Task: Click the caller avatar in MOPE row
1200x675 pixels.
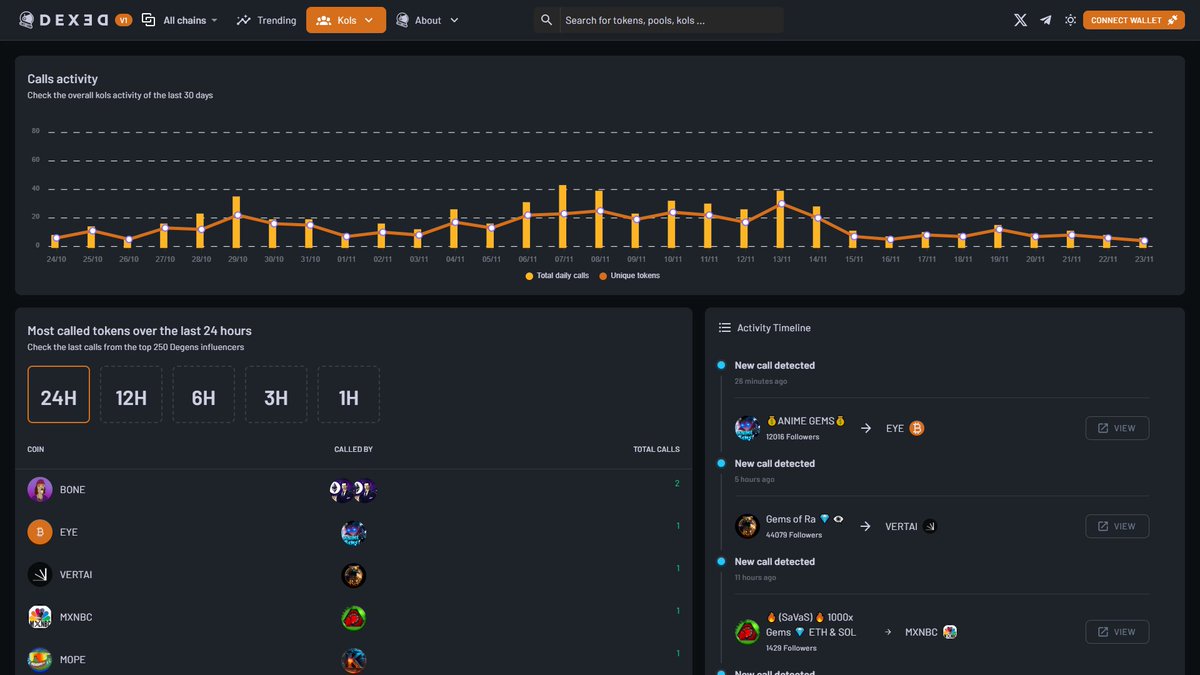Action: [353, 660]
